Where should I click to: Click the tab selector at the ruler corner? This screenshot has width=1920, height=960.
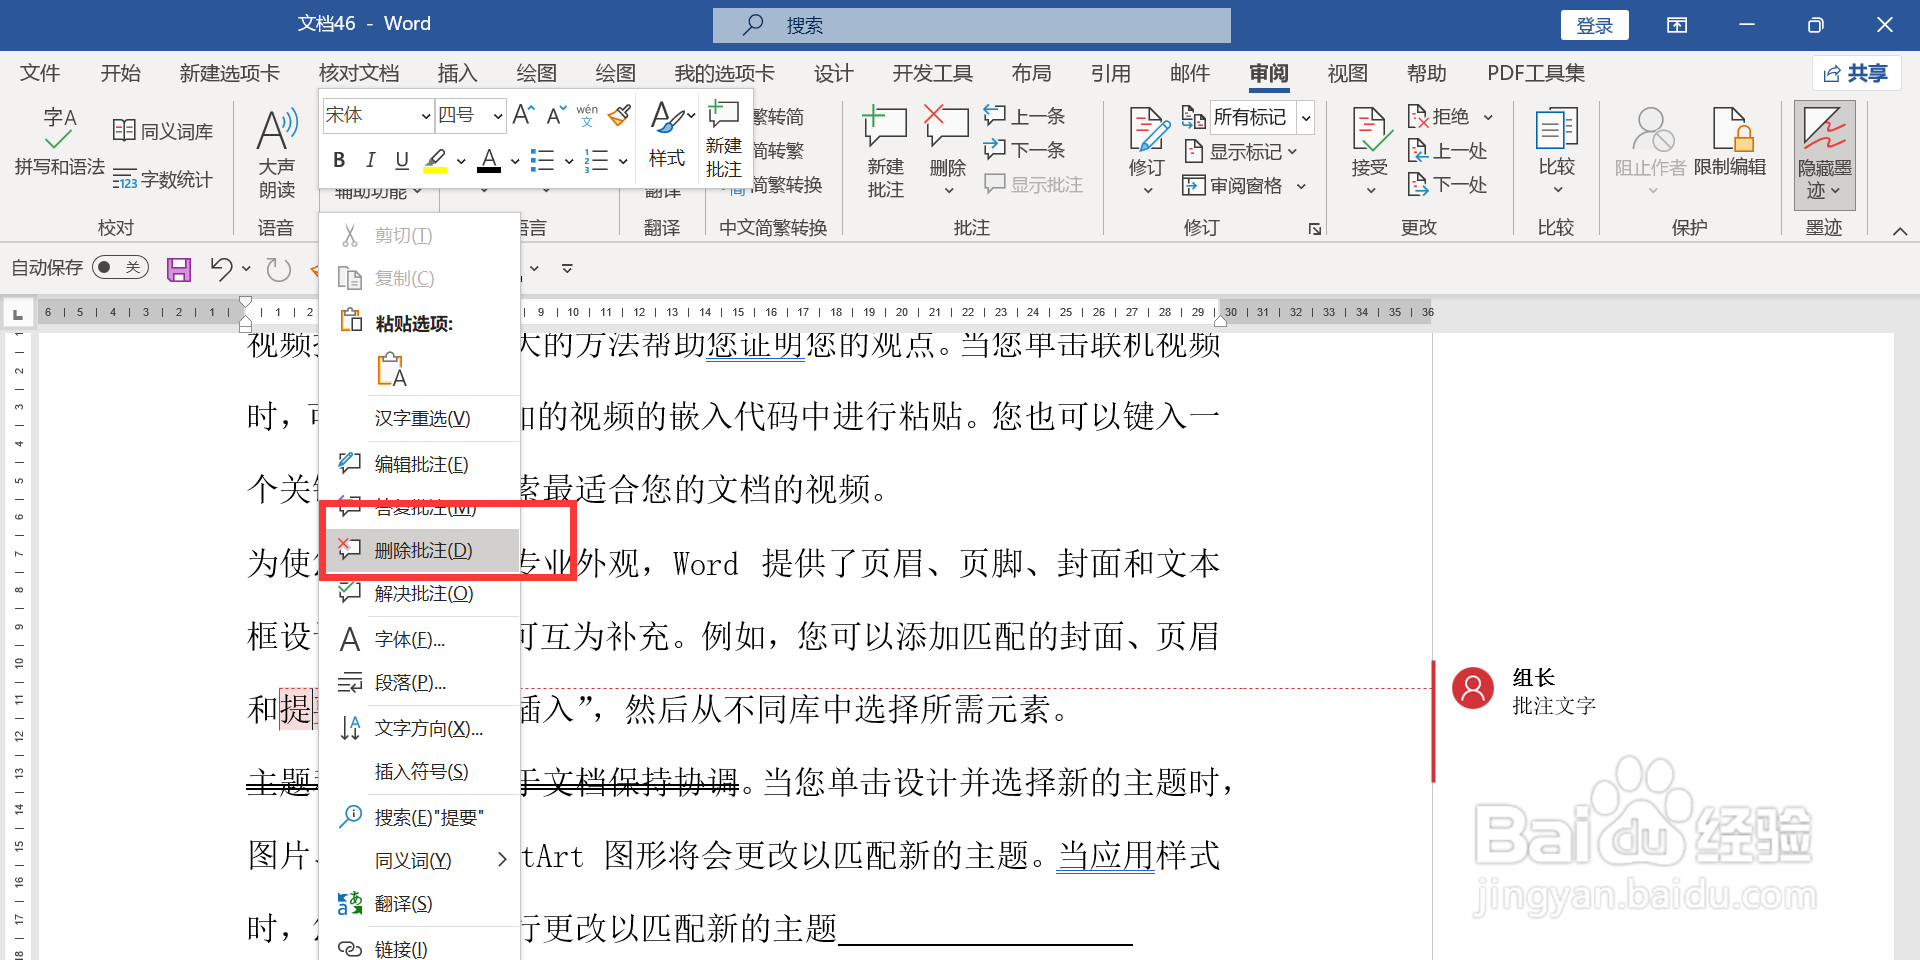point(17,314)
